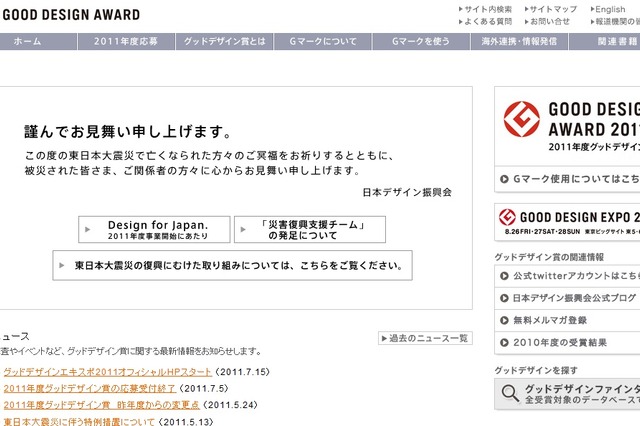Click arrow icon beside 公式twitterアカウント
Screen dimensions: 640x426
[504, 276]
